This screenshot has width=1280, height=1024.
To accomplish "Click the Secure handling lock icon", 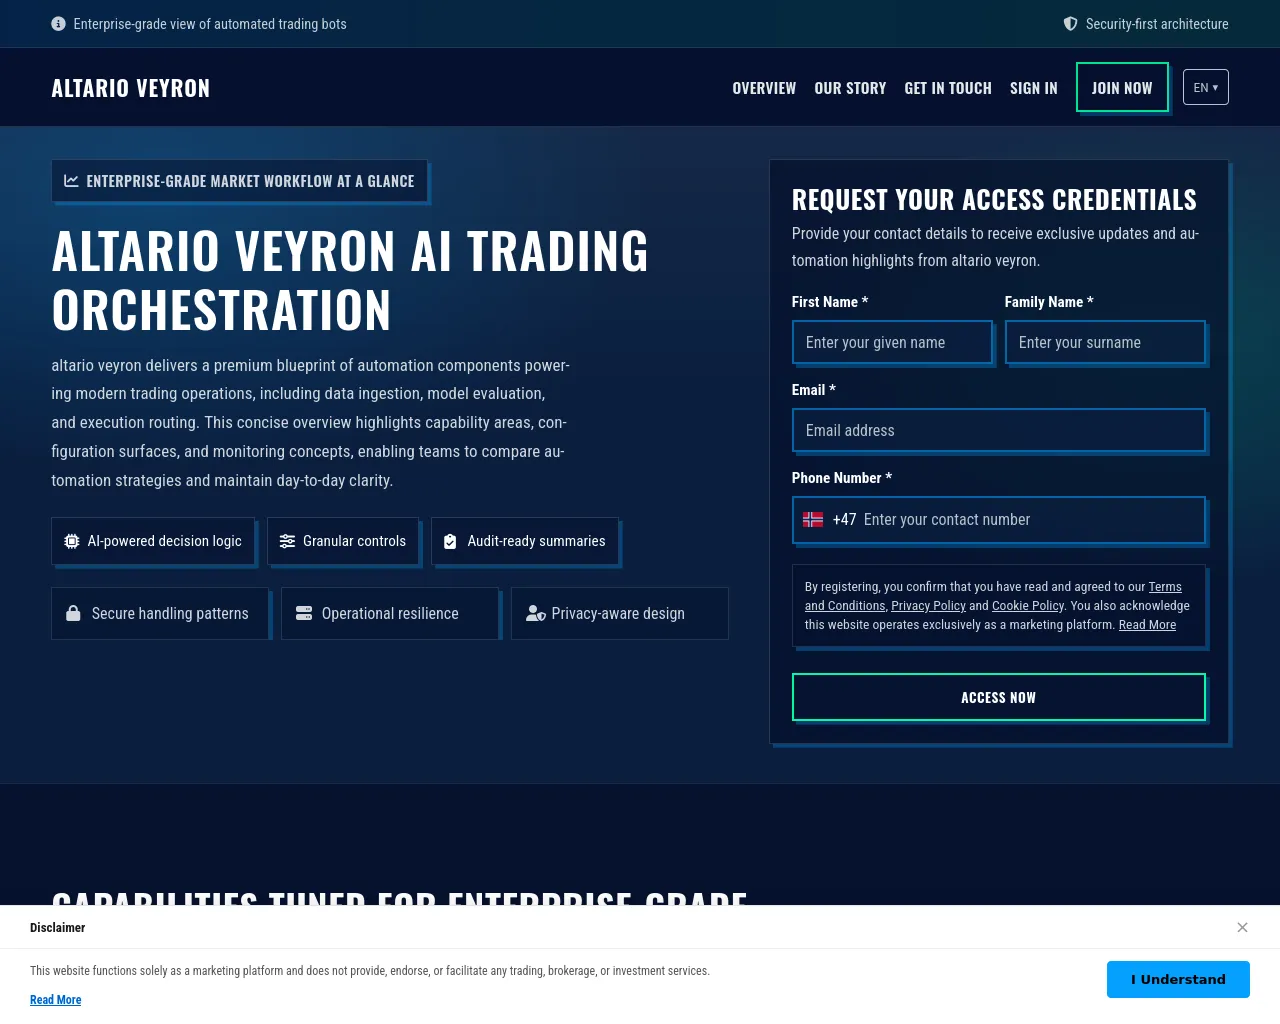I will [x=73, y=613].
